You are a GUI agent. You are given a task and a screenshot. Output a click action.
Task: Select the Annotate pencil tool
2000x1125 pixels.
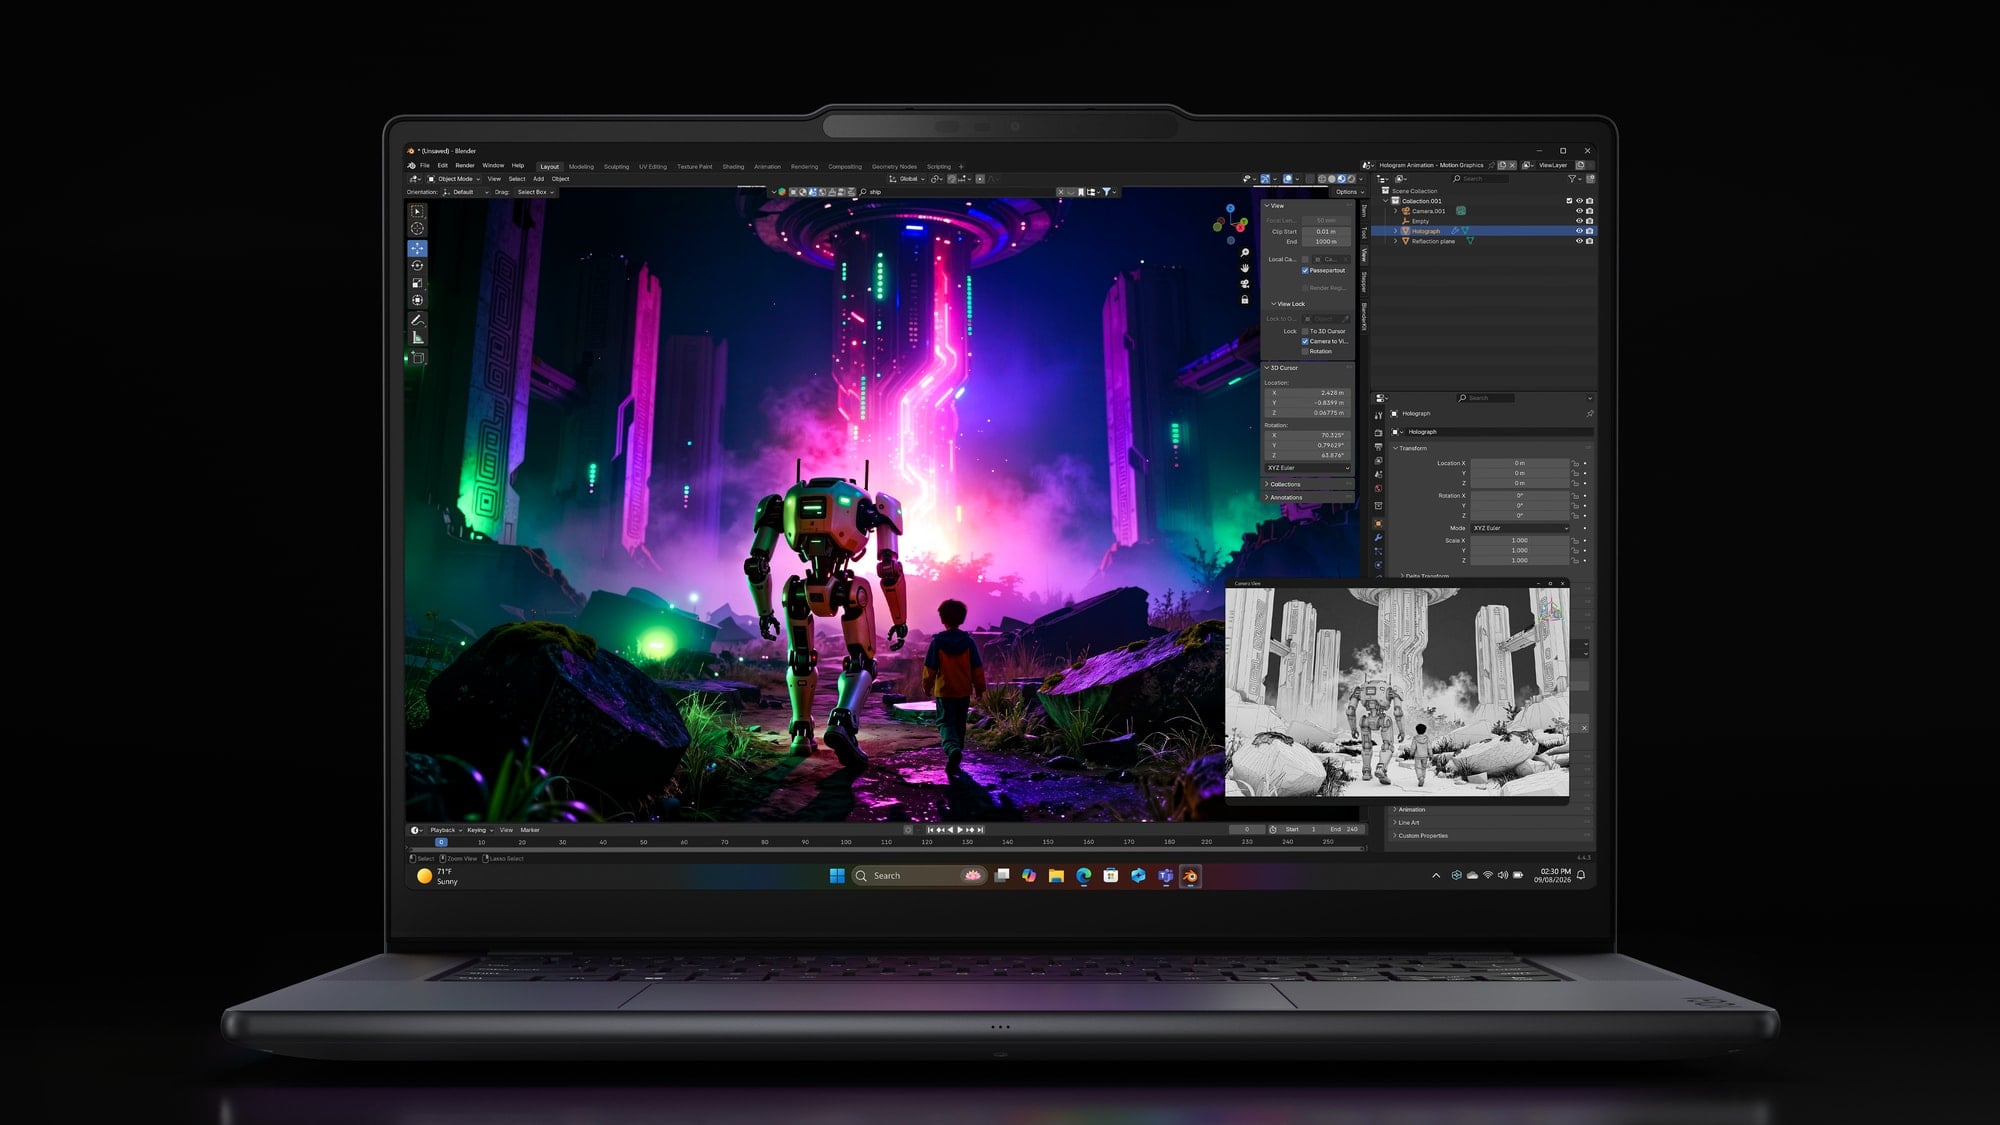[x=417, y=320]
